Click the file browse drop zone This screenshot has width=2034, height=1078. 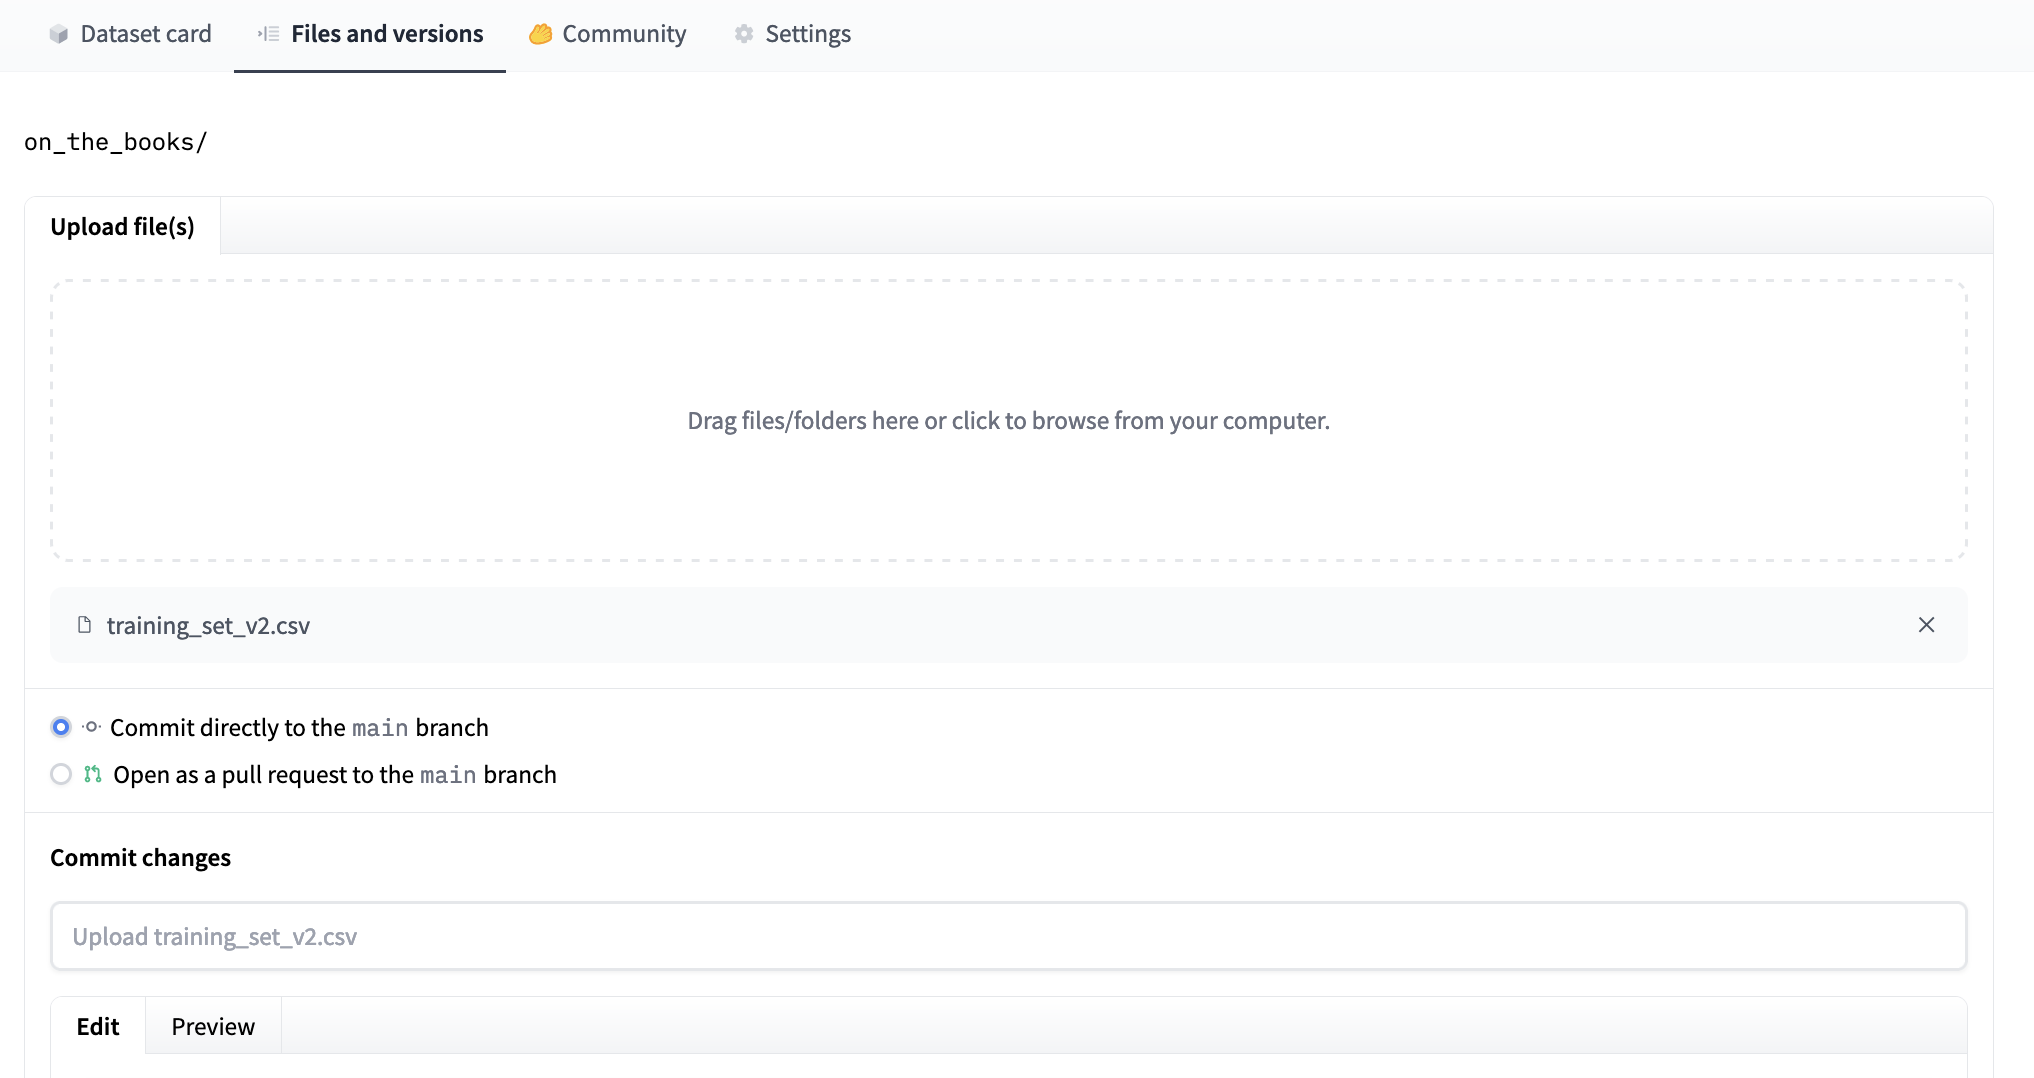point(1006,421)
